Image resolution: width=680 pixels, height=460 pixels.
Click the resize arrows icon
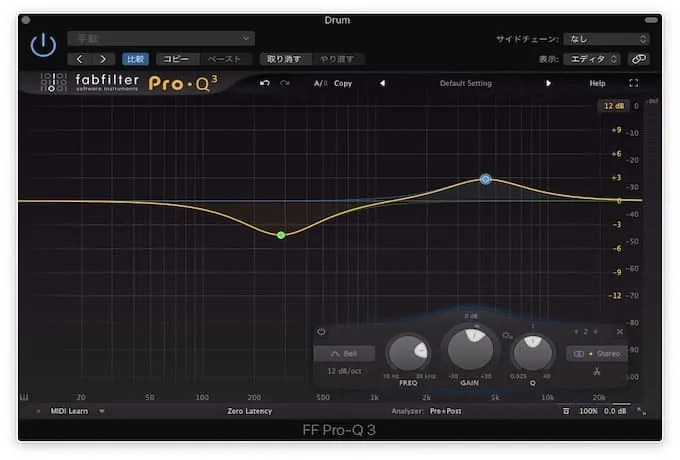641,411
